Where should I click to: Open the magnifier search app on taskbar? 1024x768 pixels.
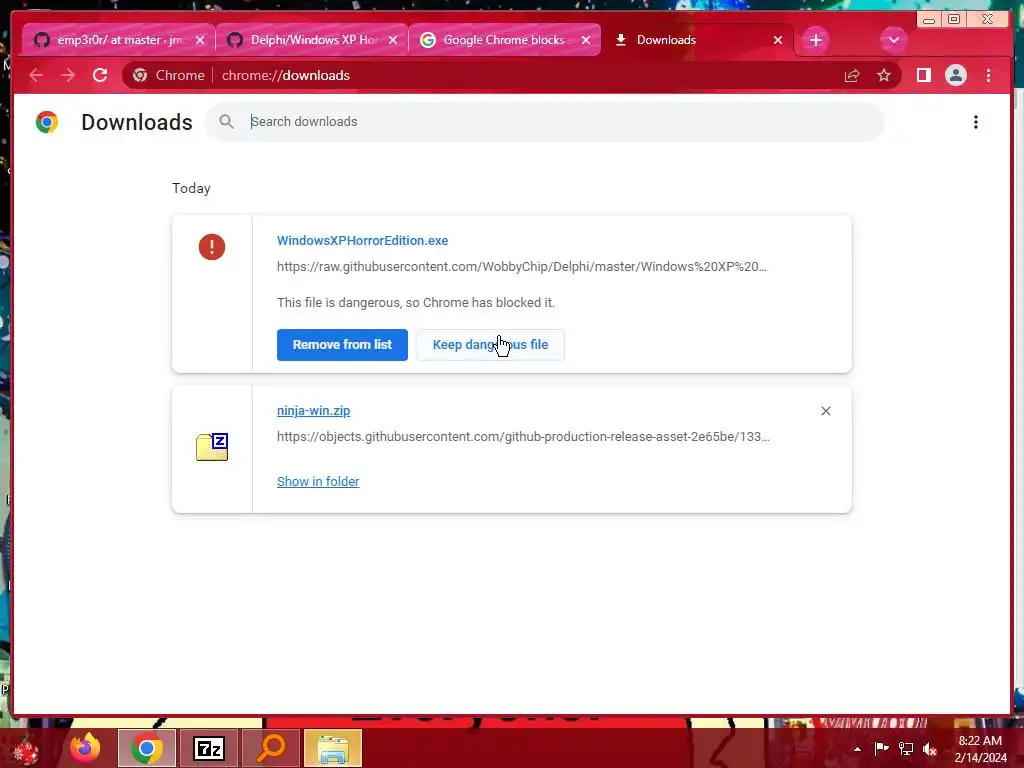click(x=270, y=748)
